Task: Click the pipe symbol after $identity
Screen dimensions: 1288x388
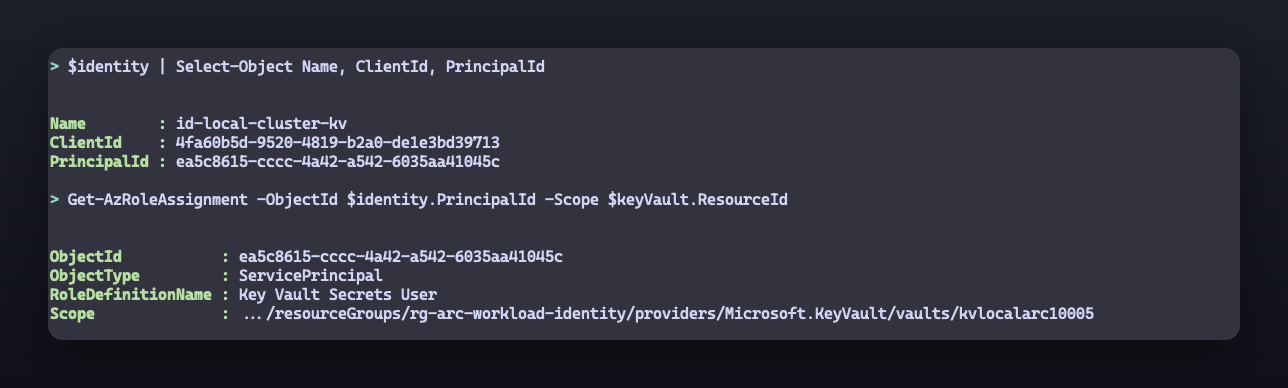Action: pos(162,67)
